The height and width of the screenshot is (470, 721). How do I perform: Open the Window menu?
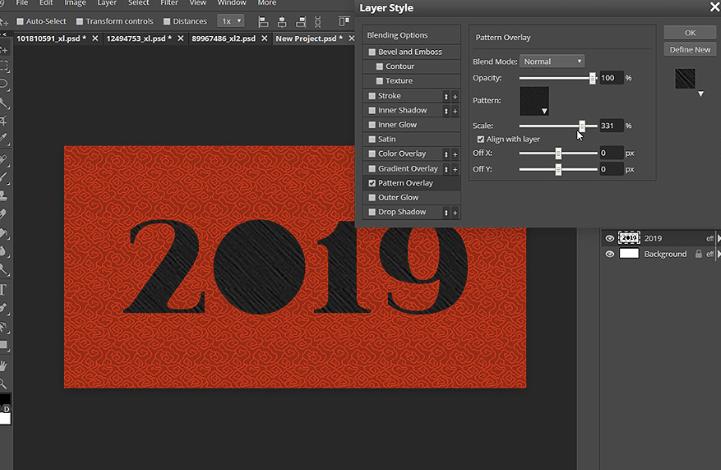[231, 3]
